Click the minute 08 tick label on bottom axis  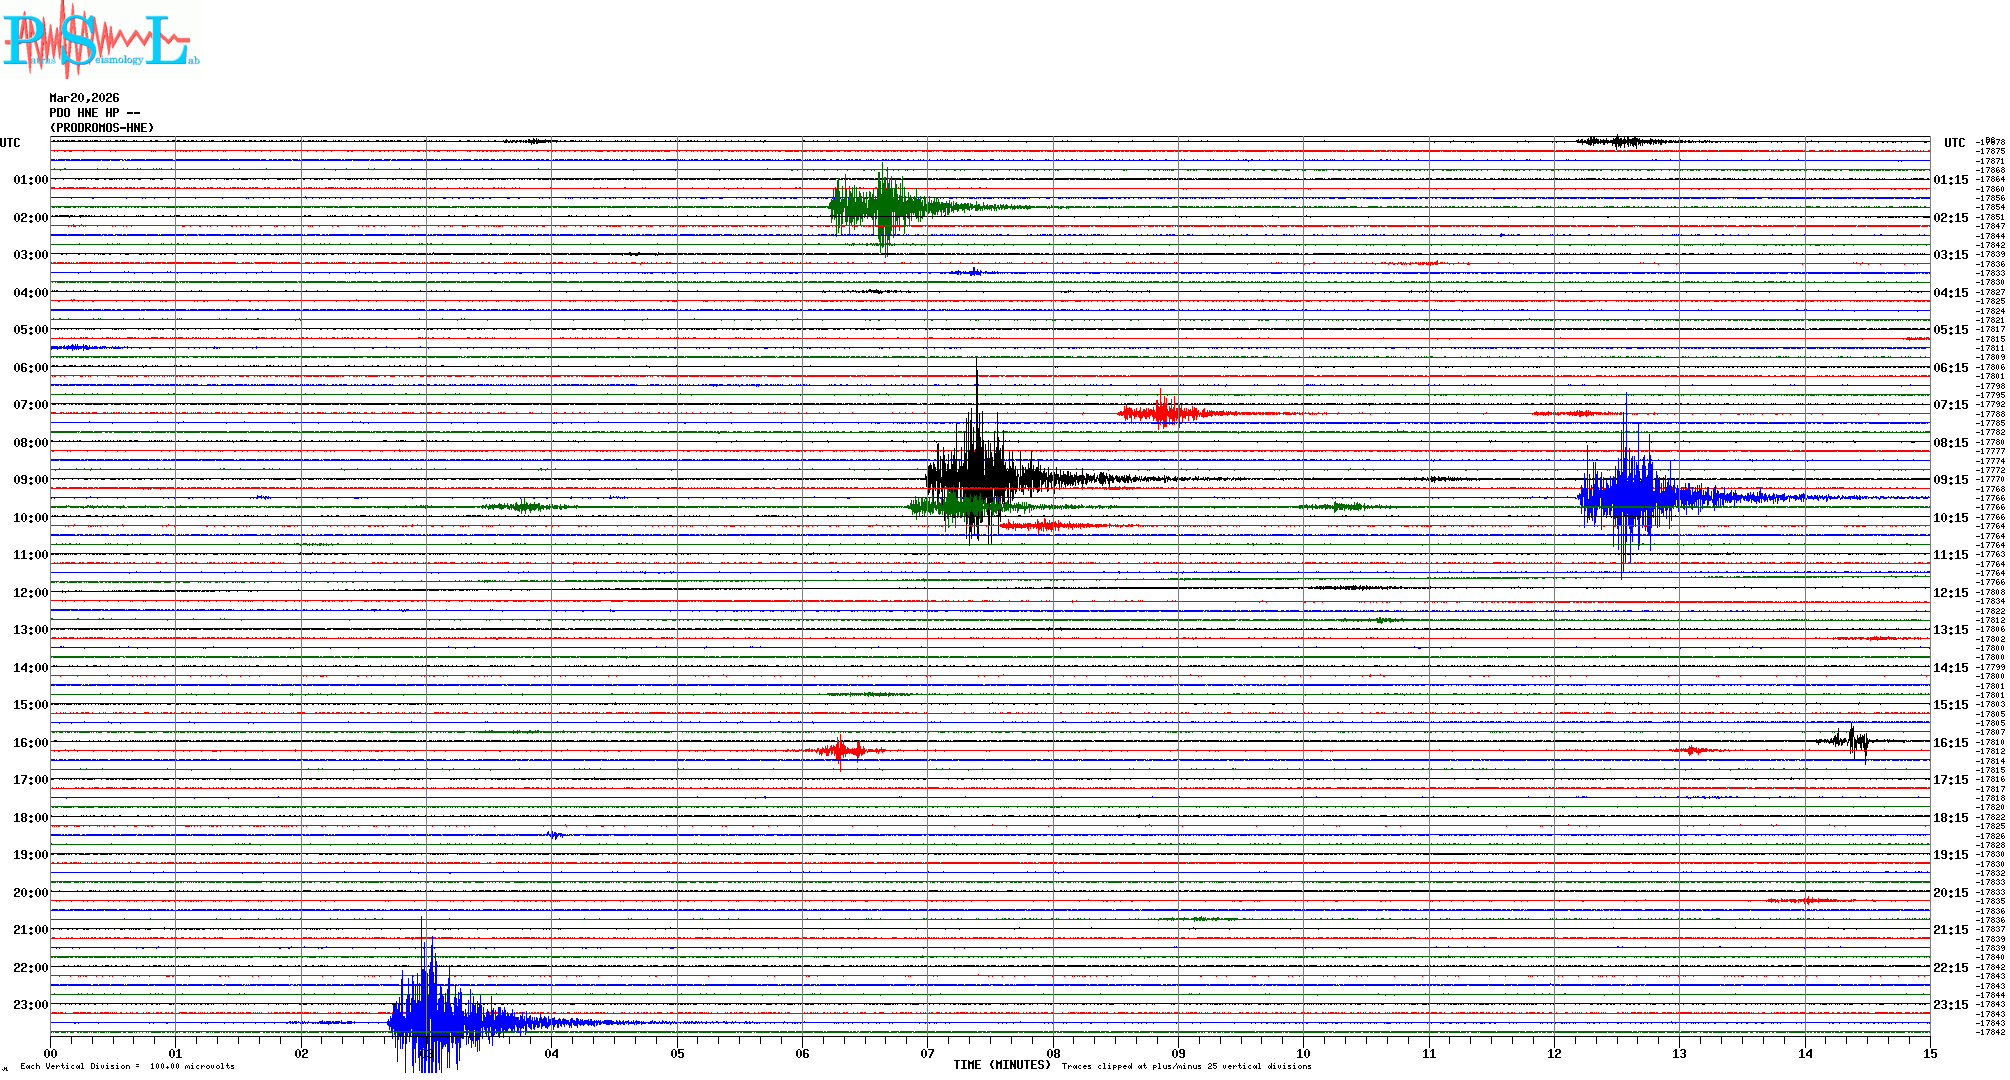click(x=1053, y=1053)
